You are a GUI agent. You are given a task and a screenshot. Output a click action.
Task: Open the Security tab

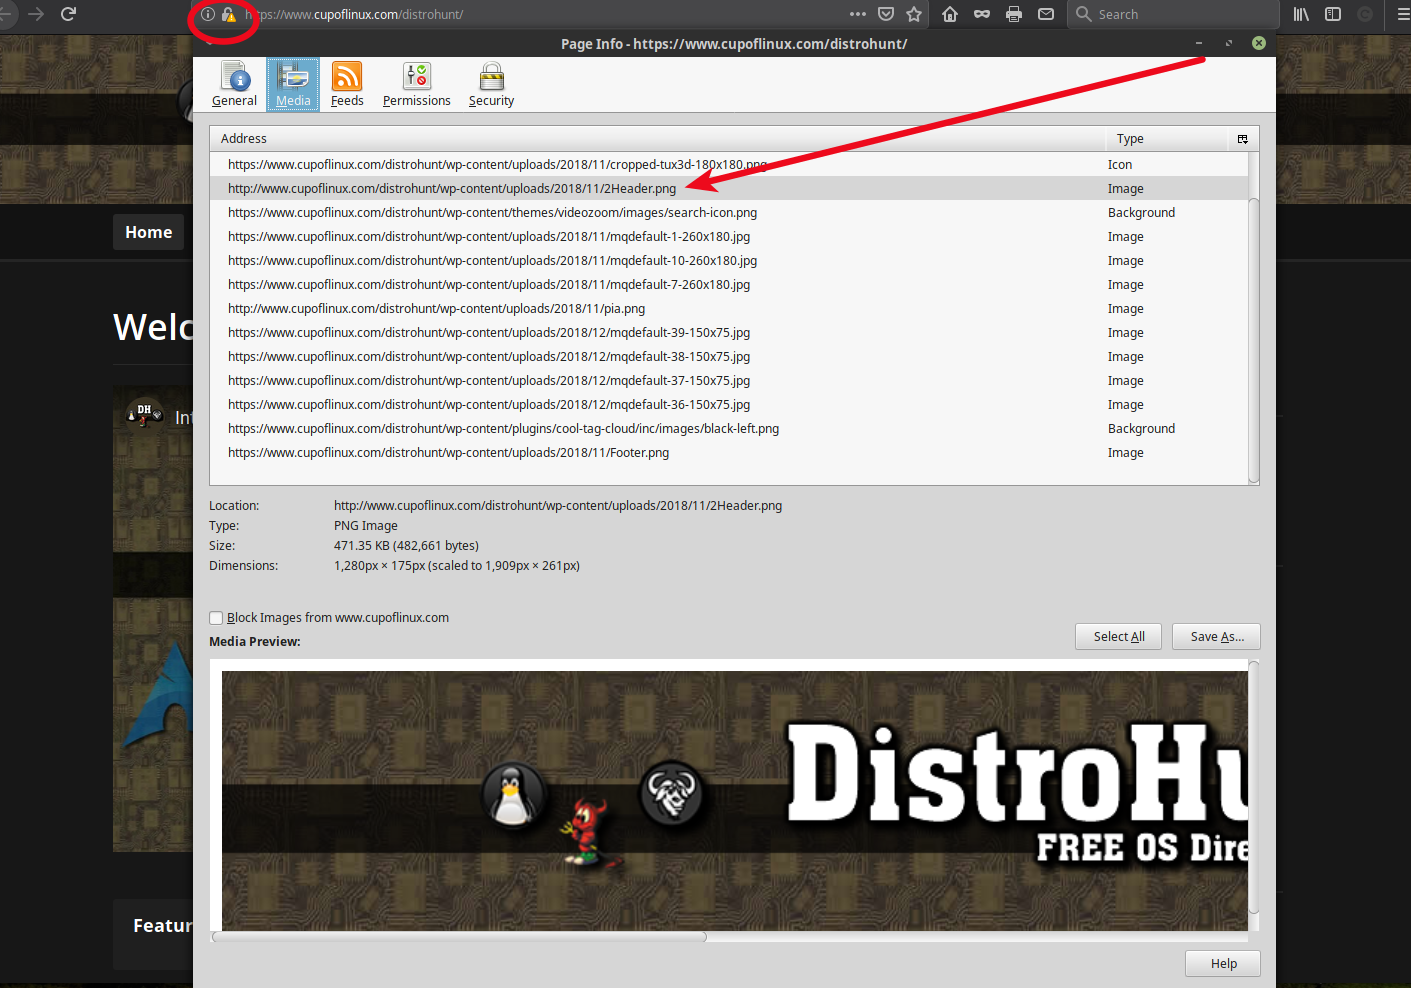click(491, 84)
